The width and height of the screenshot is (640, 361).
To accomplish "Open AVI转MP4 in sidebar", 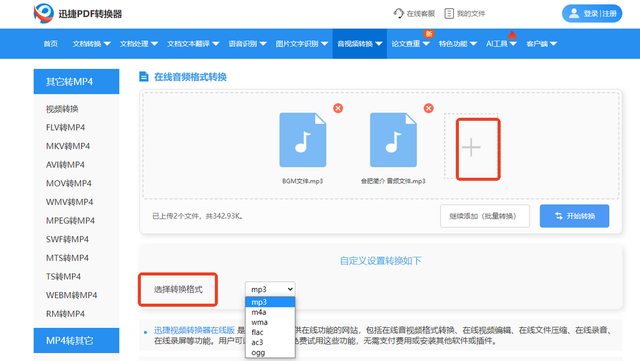I will pyautogui.click(x=65, y=165).
